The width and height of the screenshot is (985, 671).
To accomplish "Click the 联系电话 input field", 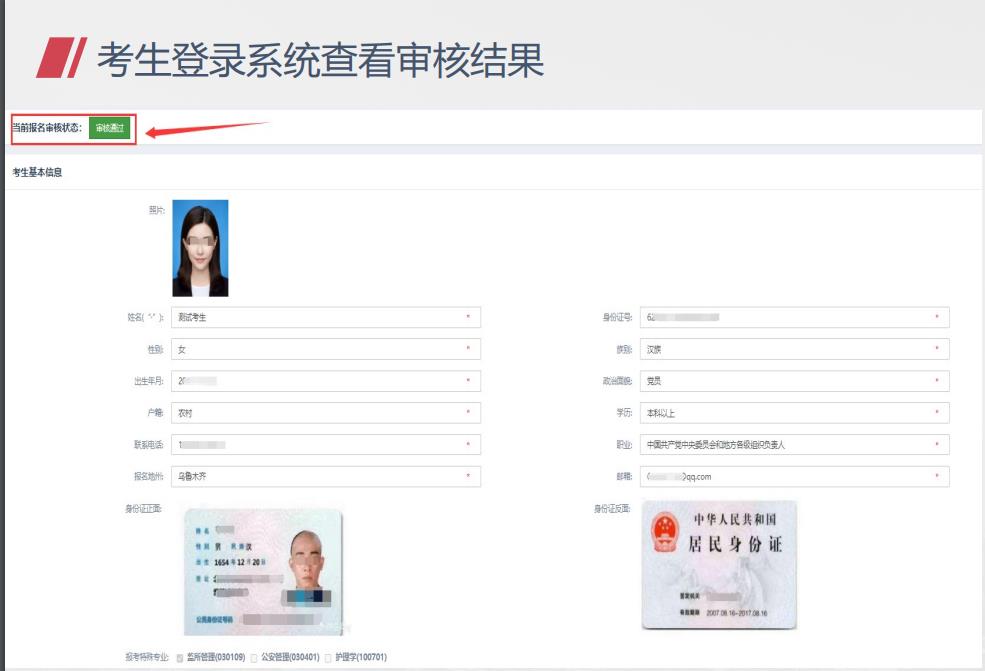I will pos(325,445).
